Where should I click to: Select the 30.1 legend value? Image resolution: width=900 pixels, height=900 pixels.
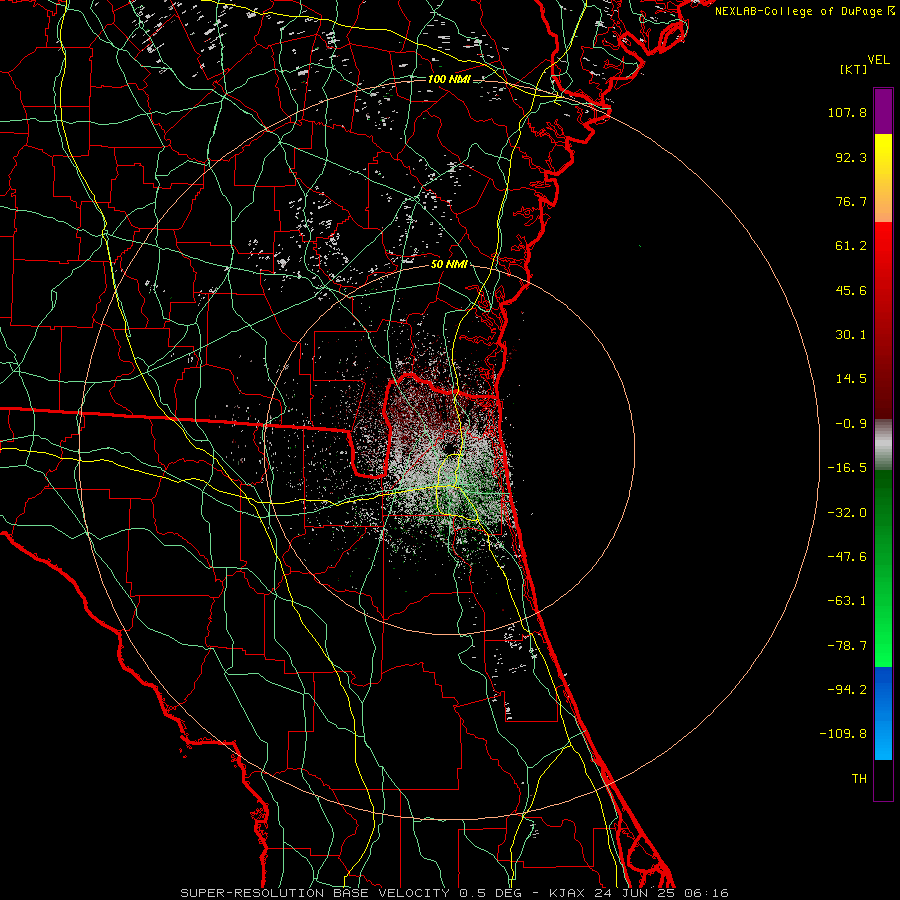click(x=851, y=335)
